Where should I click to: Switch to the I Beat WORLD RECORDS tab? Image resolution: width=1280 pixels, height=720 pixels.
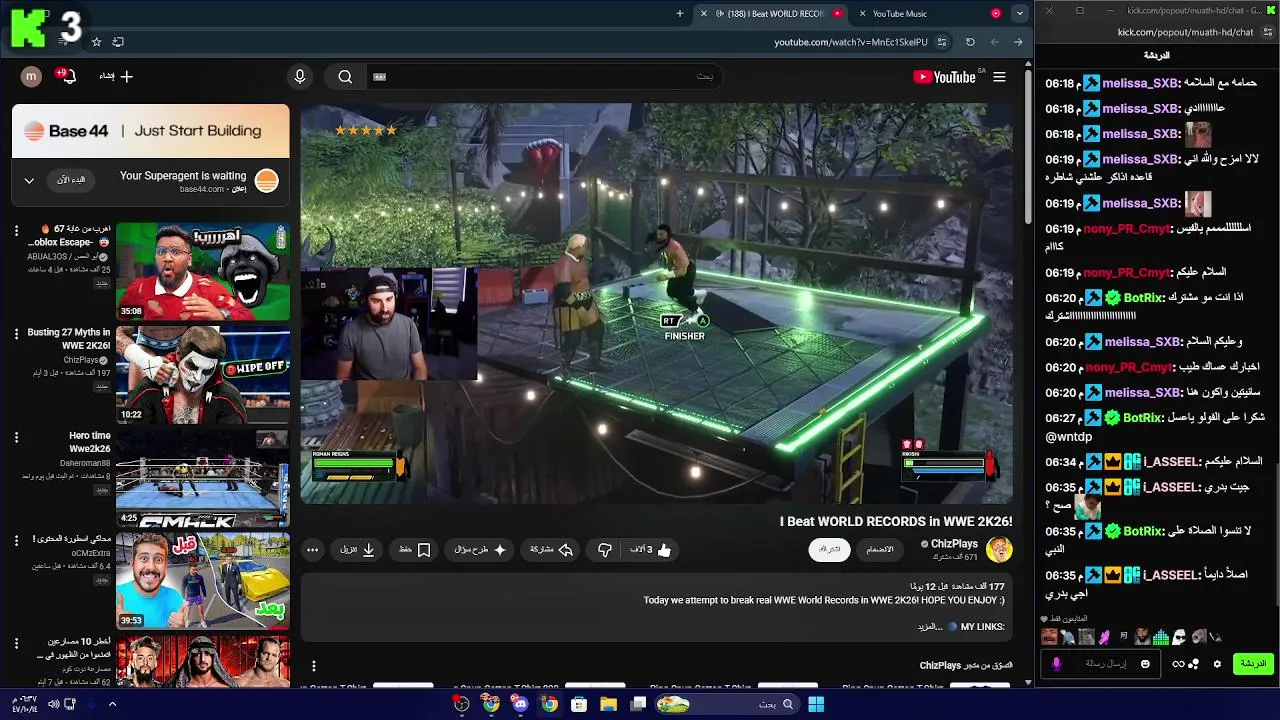click(x=770, y=14)
